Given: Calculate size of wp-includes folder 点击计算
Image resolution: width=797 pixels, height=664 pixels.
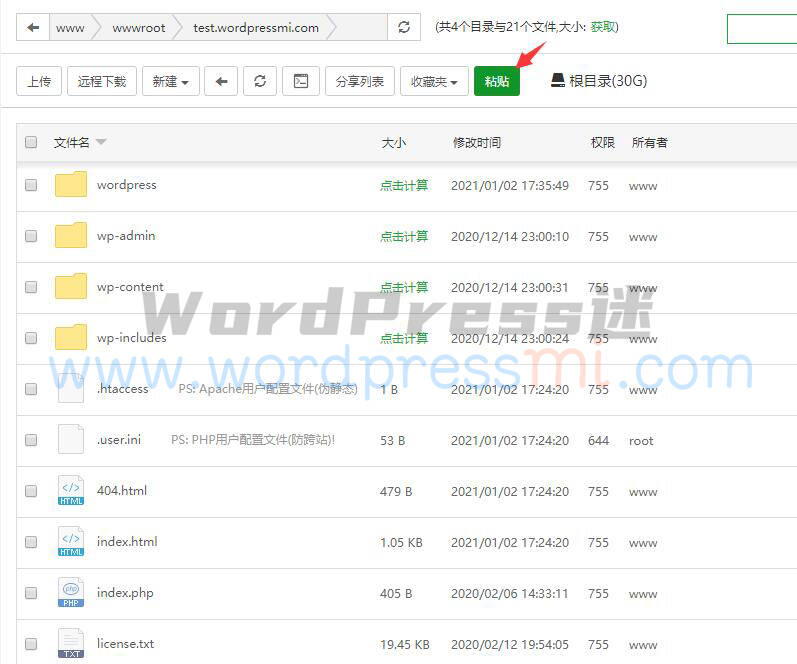Looking at the screenshot, I should click(404, 338).
